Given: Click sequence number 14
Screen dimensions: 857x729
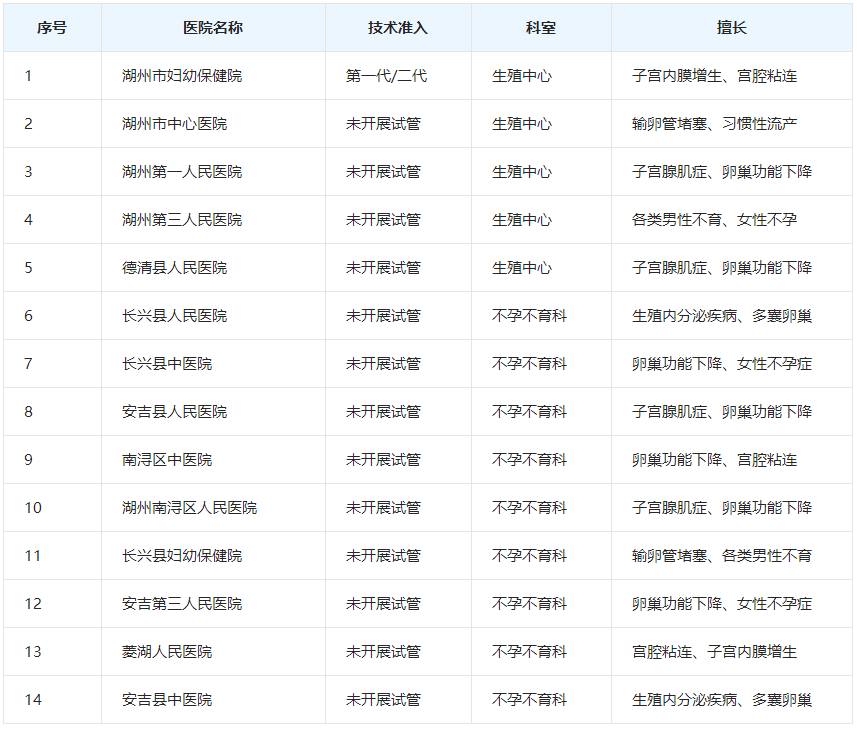Looking at the screenshot, I should [x=33, y=700].
